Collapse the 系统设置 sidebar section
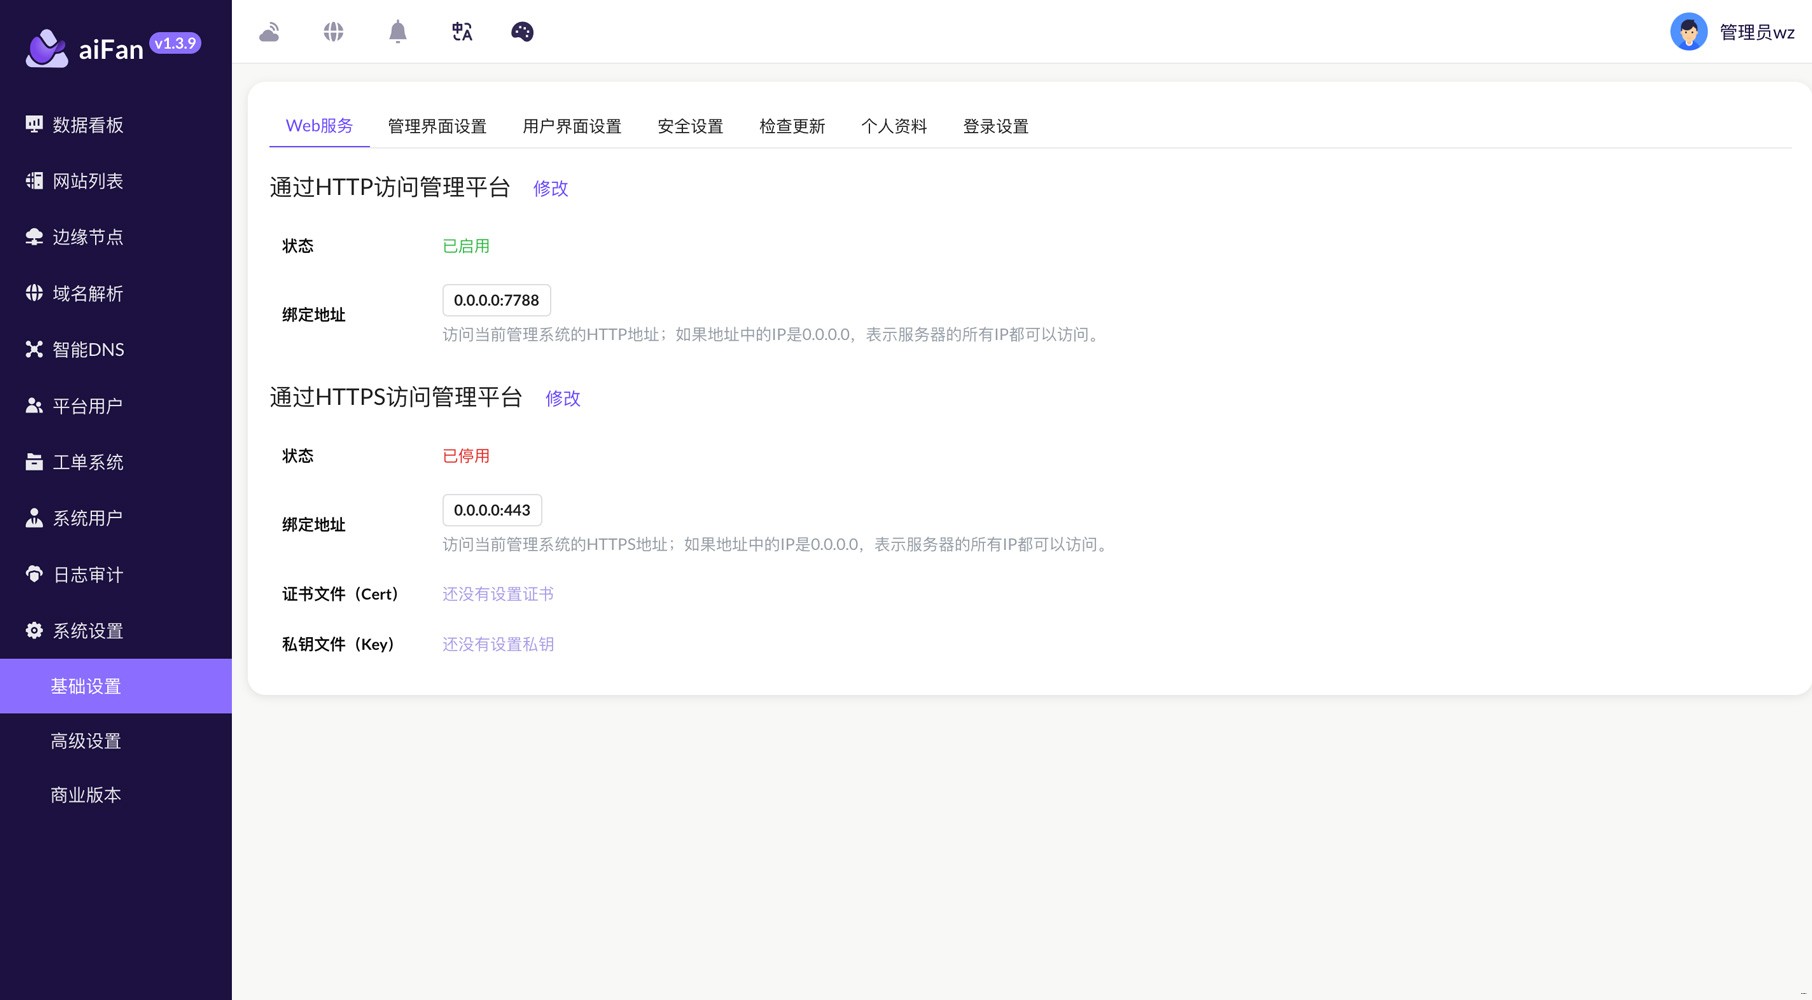The image size is (1812, 1000). pyautogui.click(x=88, y=631)
